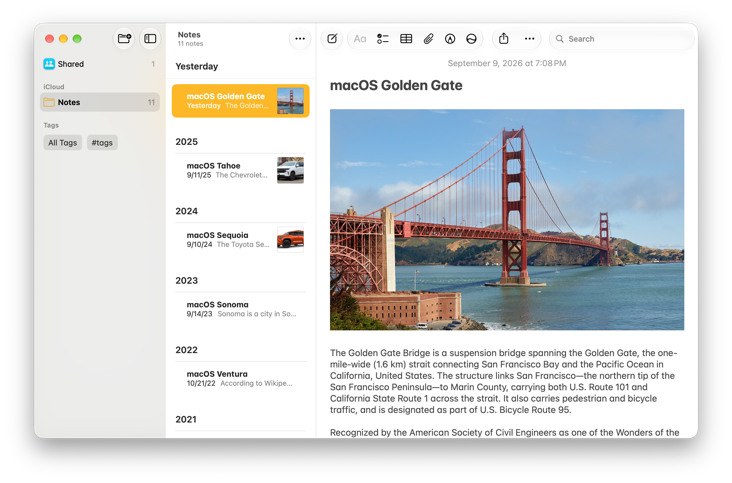
Task: Attach a file with the paperclip icon
Action: 428,39
